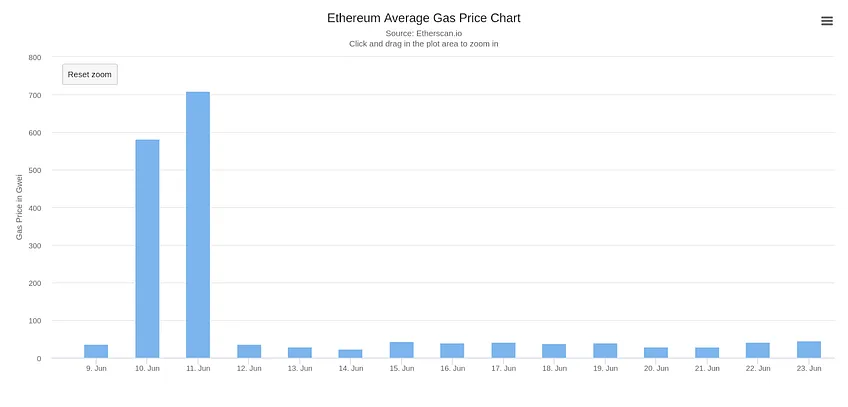Click the Ethereum Average Gas Price Chart title

point(424,18)
